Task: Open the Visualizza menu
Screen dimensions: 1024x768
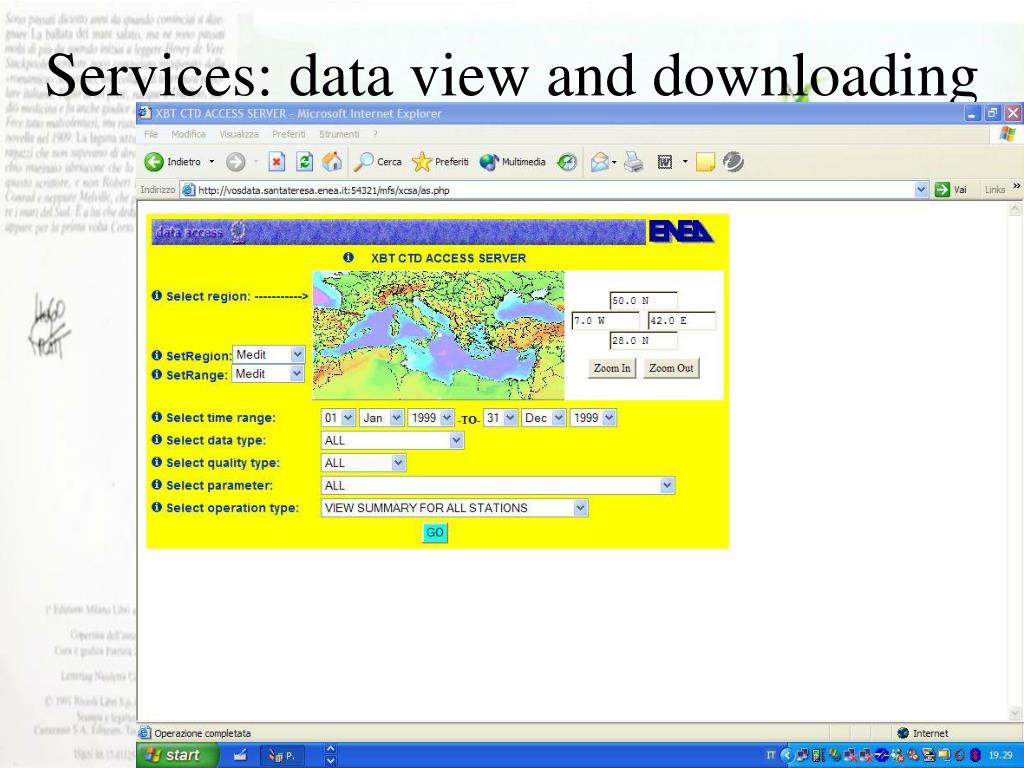Action: click(x=239, y=134)
